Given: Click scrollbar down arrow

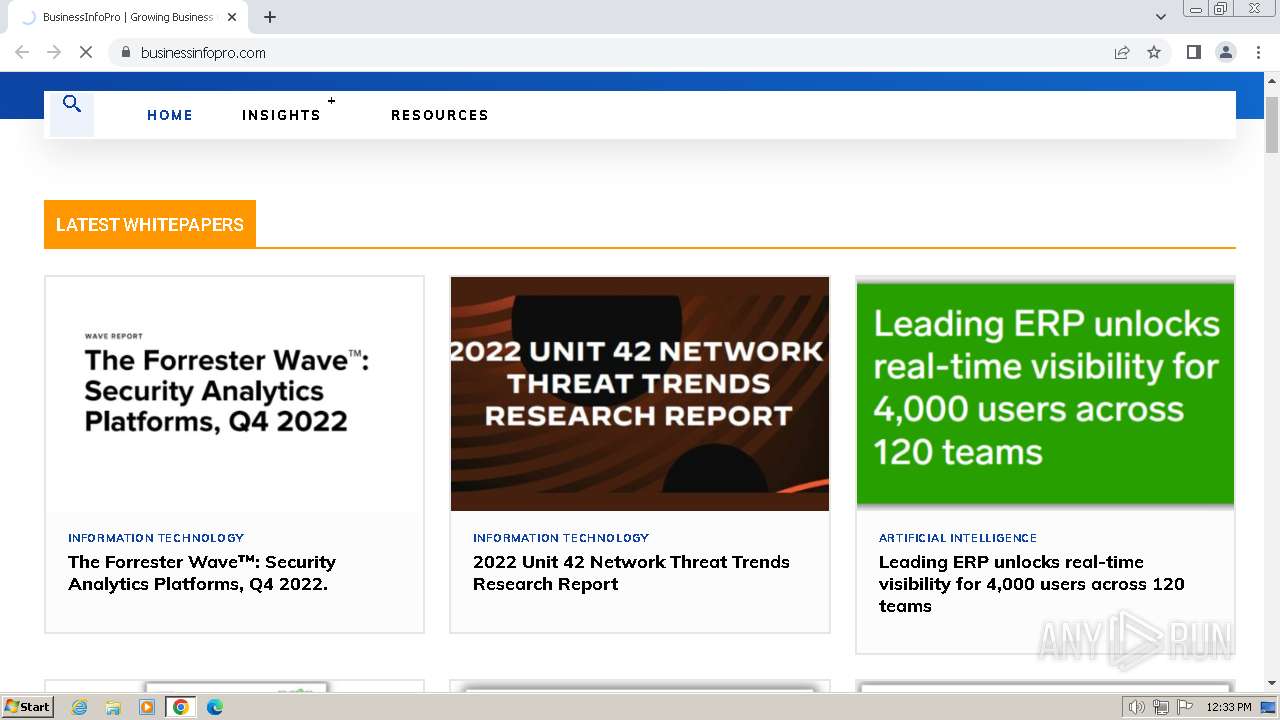Looking at the screenshot, I should 1272,683.
